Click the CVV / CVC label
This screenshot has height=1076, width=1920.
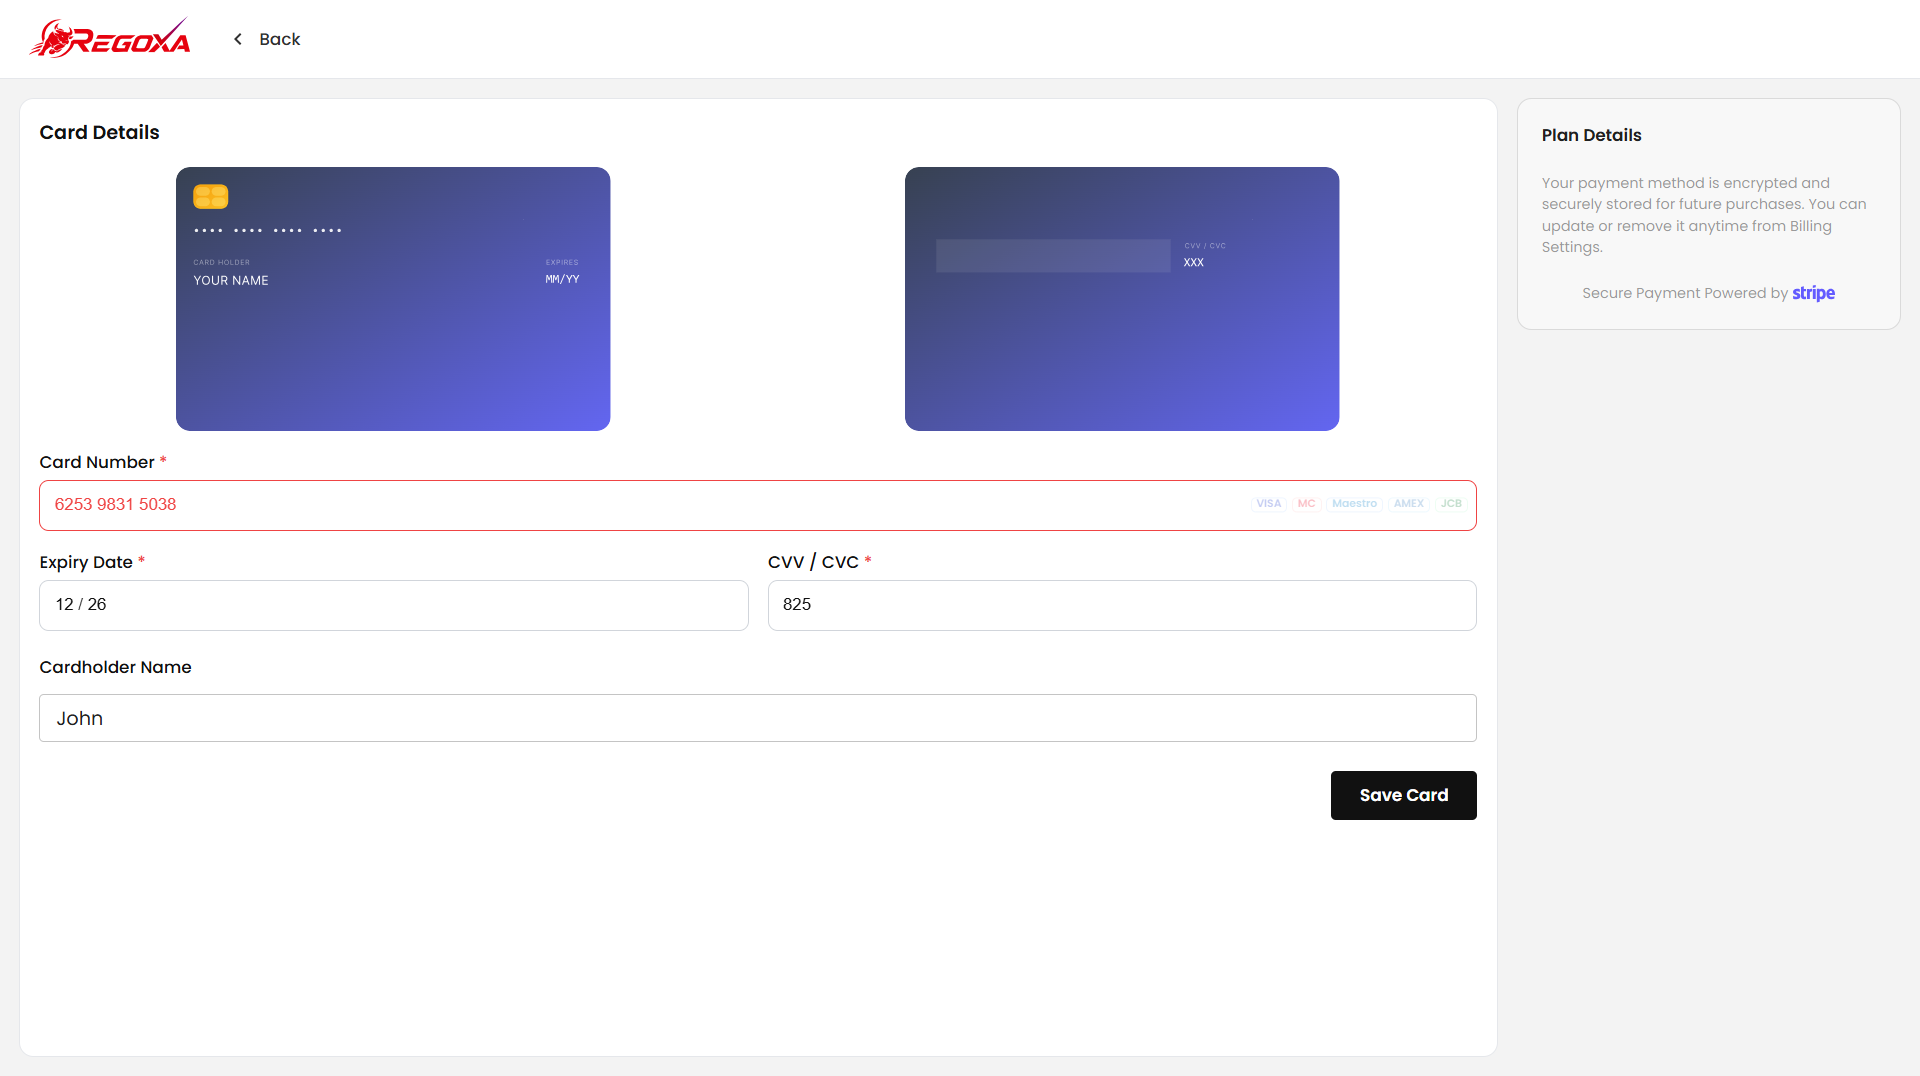click(813, 562)
